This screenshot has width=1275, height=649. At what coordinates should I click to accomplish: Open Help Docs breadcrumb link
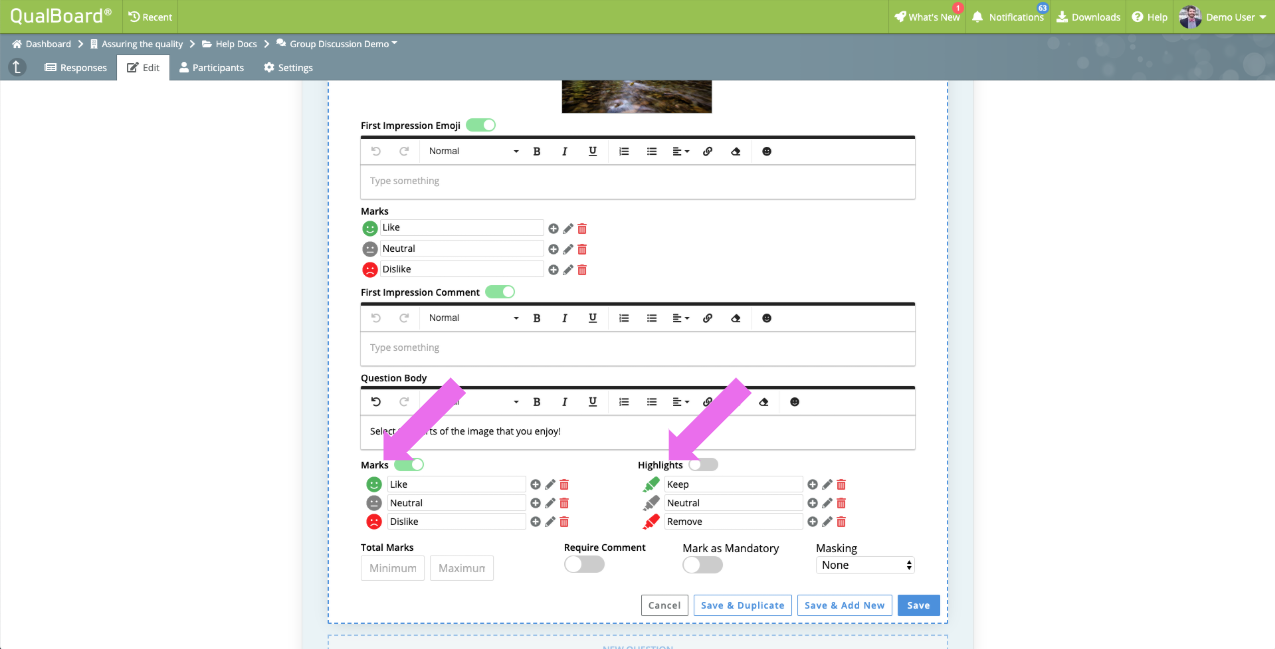pyautogui.click(x=229, y=44)
